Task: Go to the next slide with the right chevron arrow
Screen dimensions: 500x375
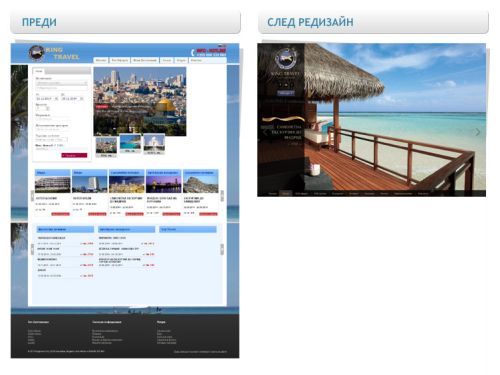Action: coord(478,132)
